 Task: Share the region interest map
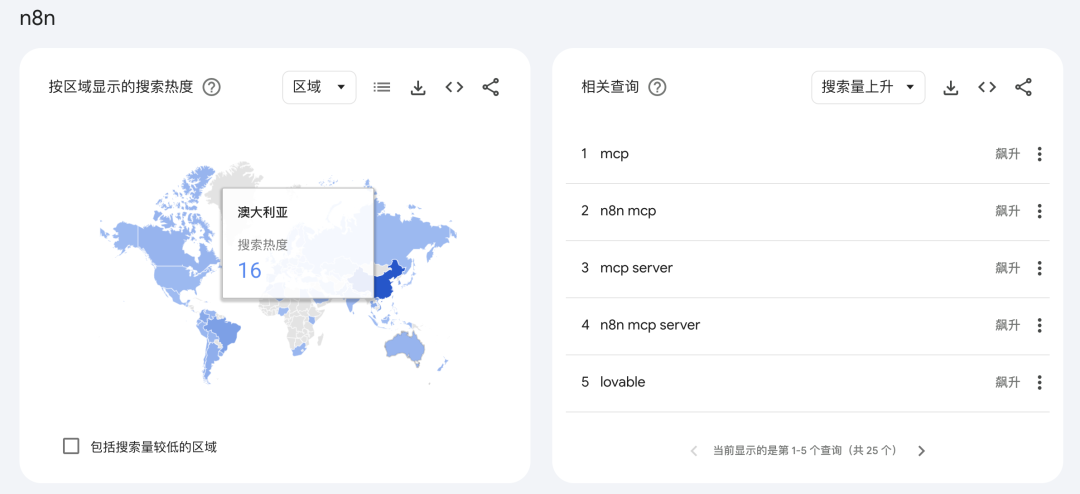490,88
